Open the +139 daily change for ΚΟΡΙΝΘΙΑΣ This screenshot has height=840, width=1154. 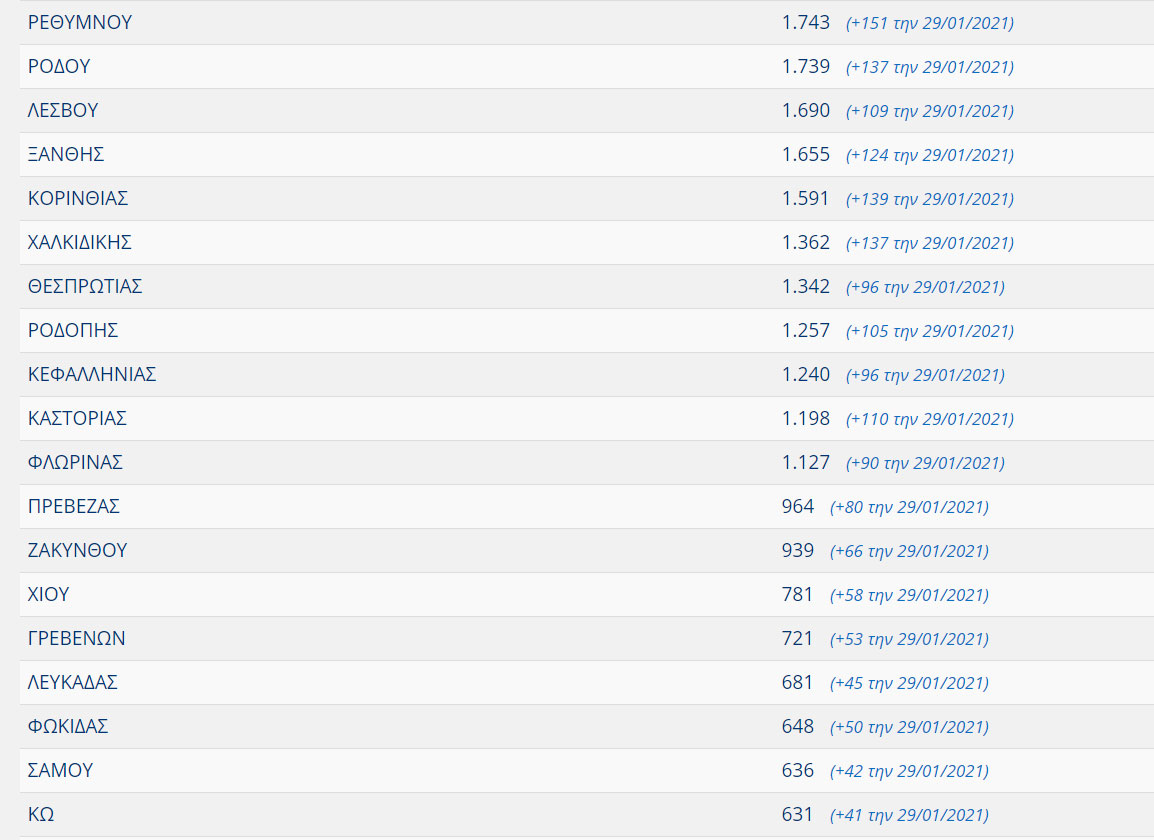[x=929, y=200]
